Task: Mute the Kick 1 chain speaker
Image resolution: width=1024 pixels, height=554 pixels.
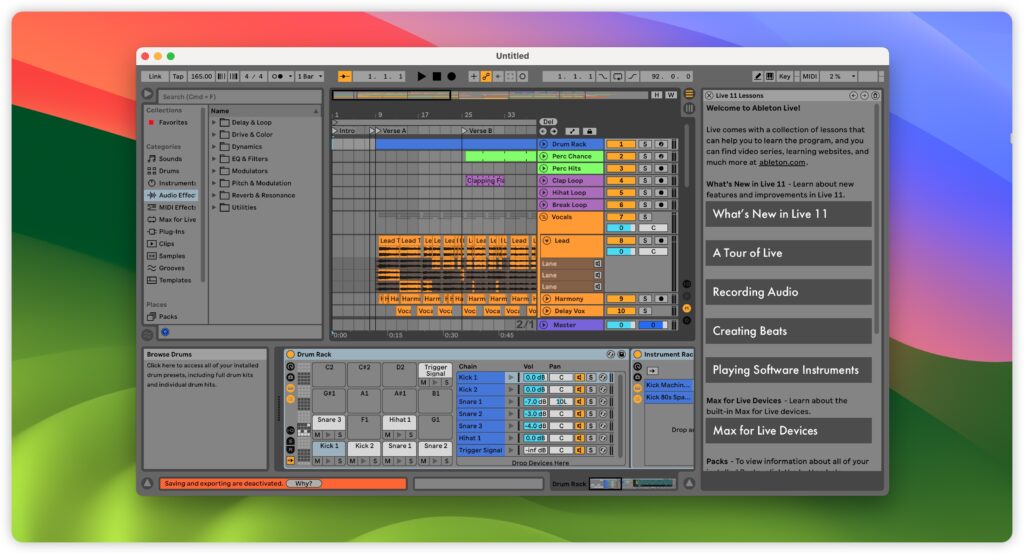Action: pyautogui.click(x=579, y=378)
